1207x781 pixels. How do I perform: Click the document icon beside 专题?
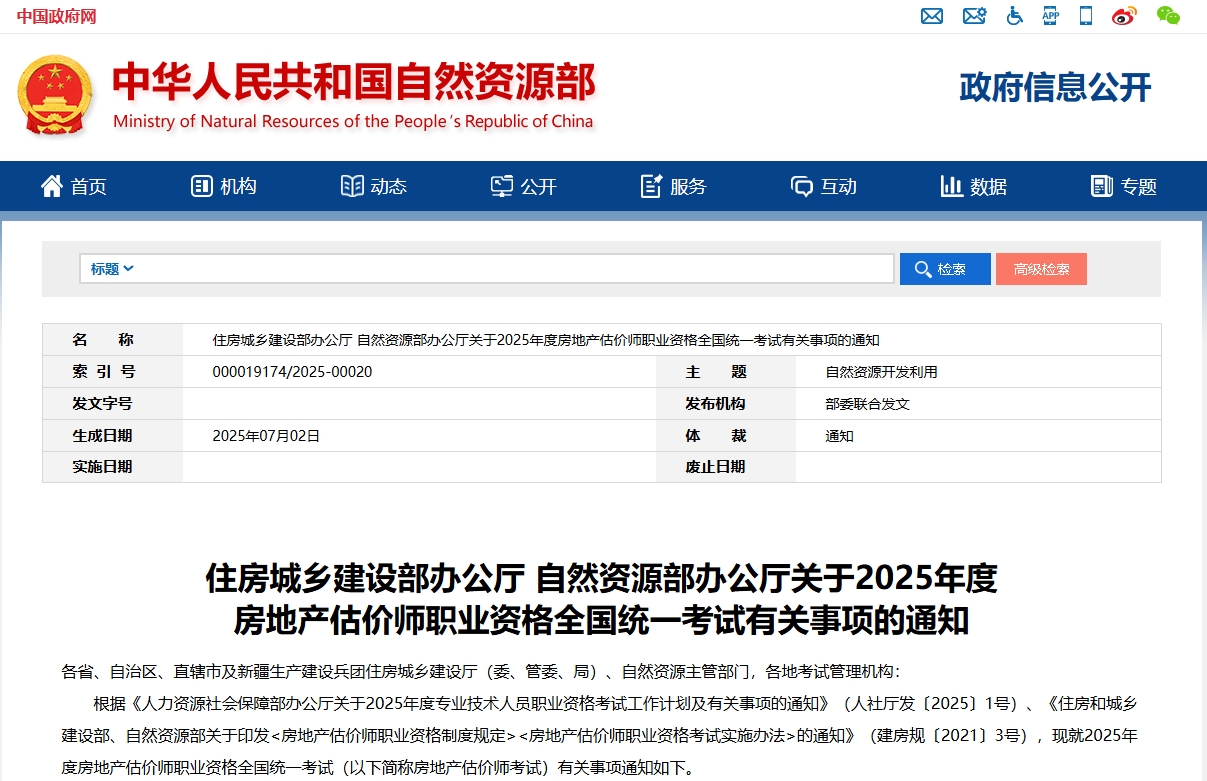point(1102,186)
